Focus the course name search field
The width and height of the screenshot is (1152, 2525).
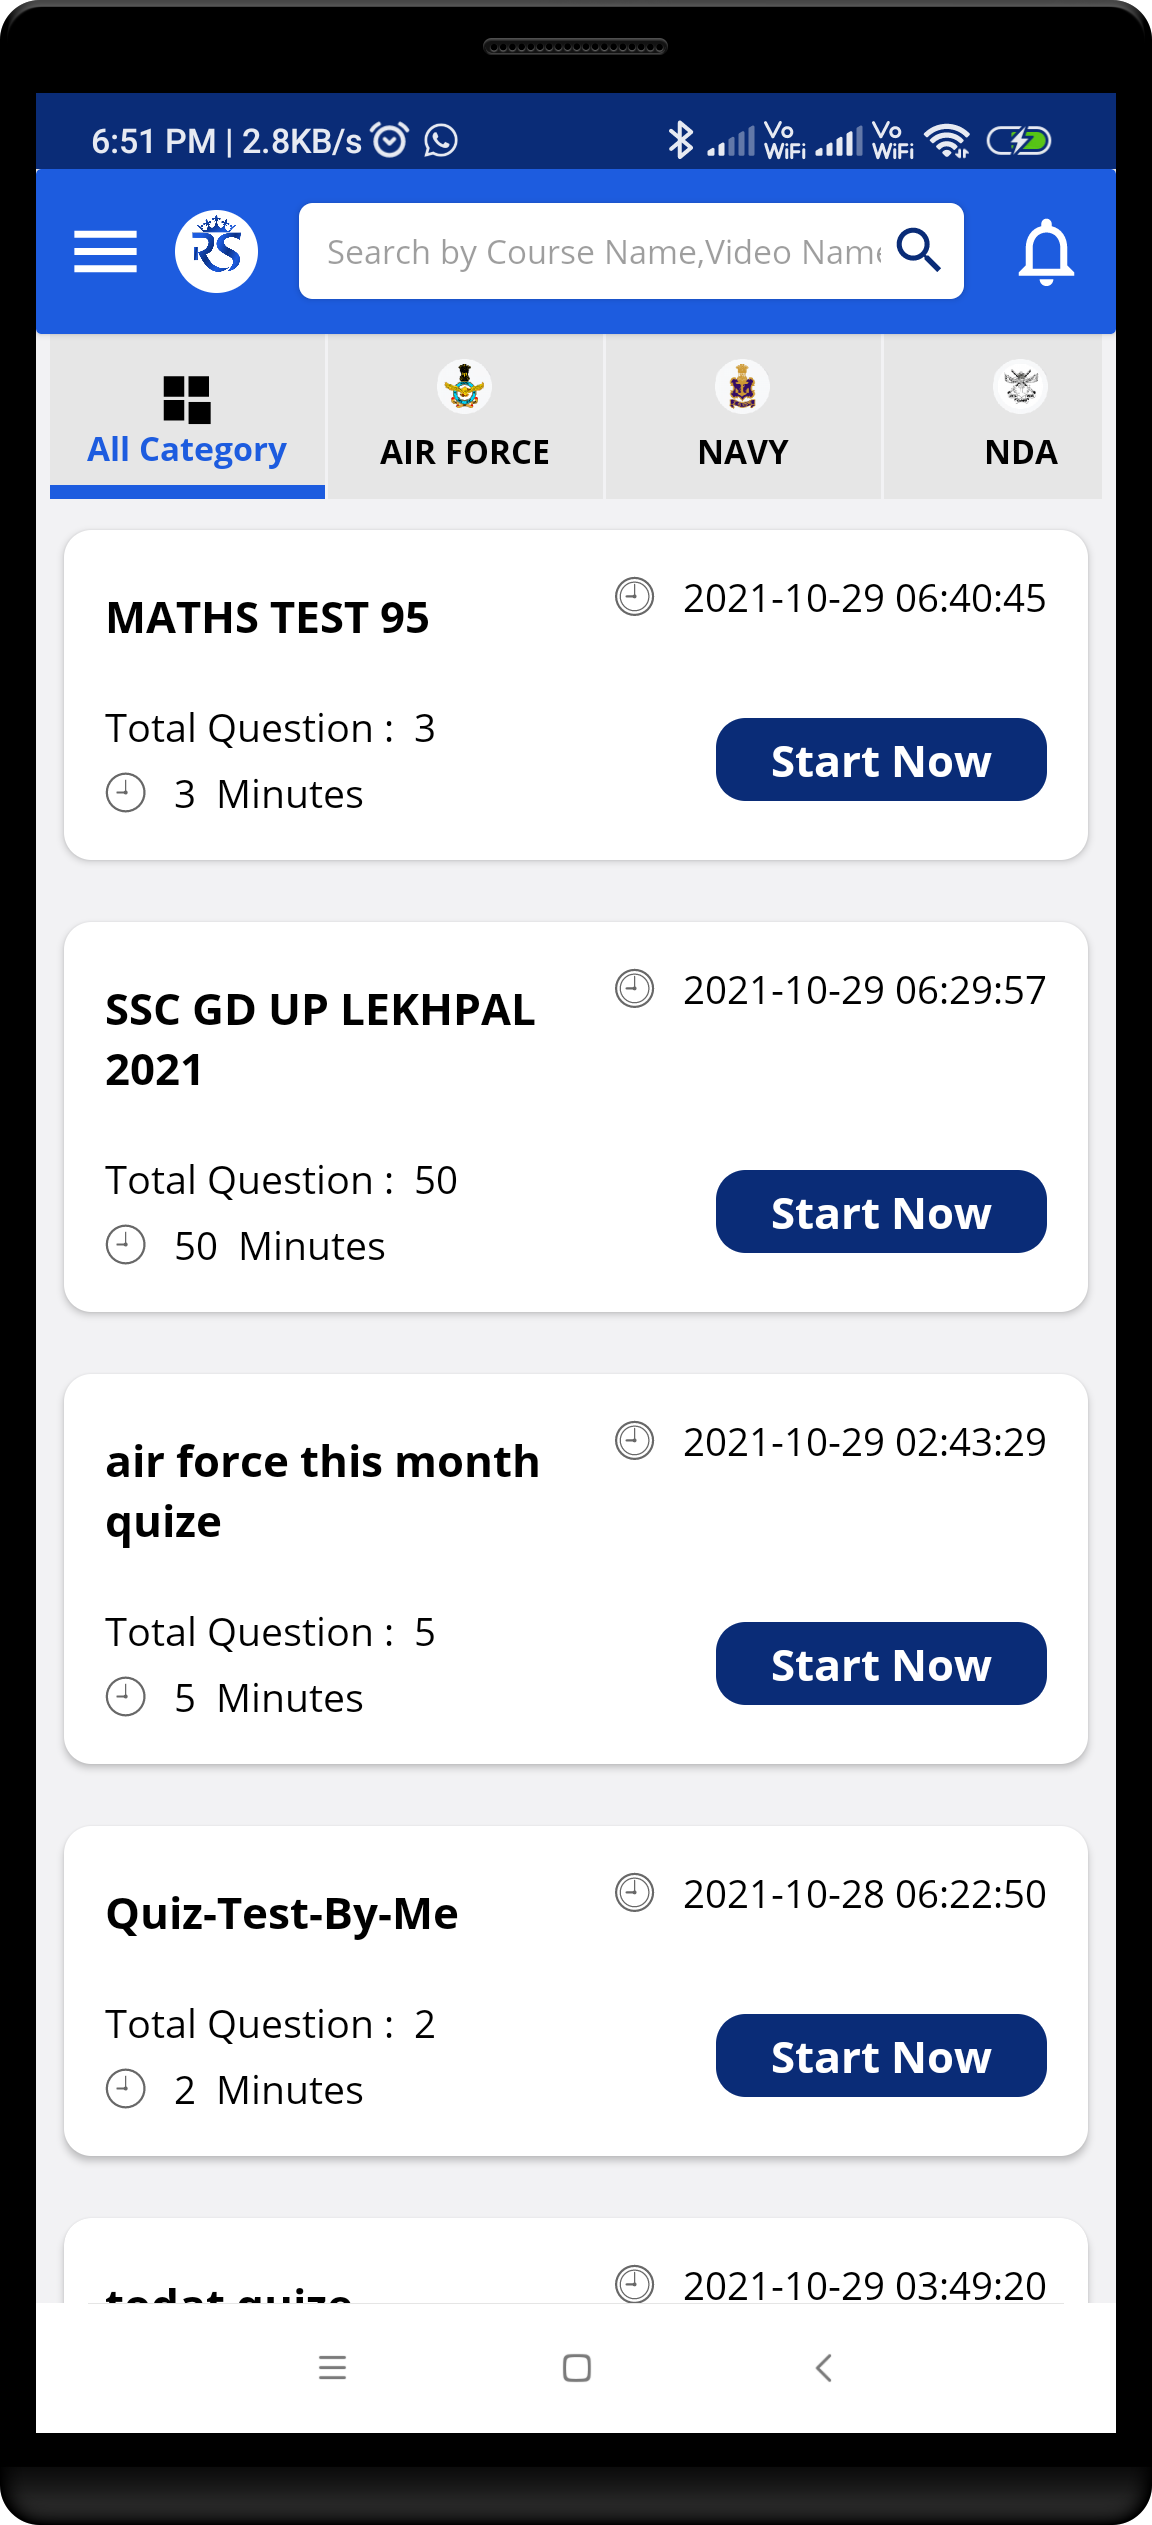[x=604, y=252]
